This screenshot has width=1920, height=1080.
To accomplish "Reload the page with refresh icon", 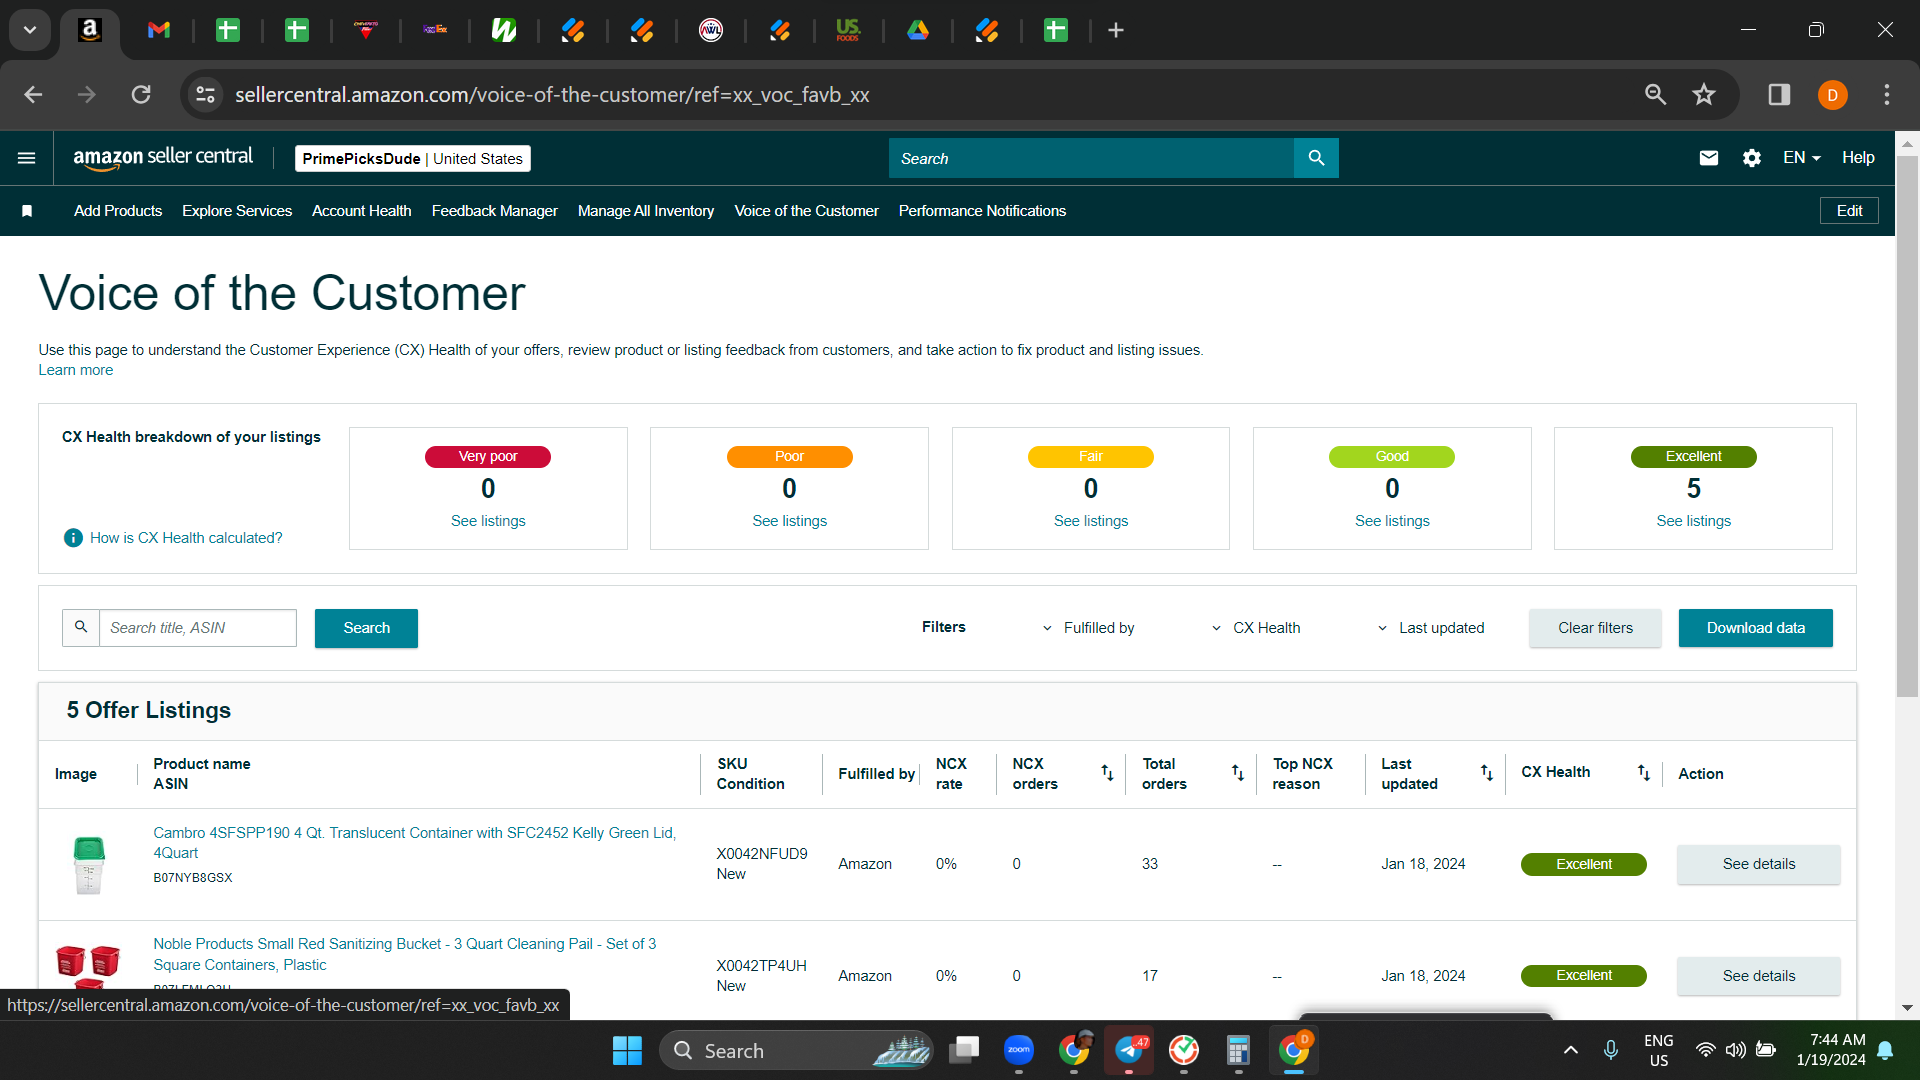I will pos(141,95).
